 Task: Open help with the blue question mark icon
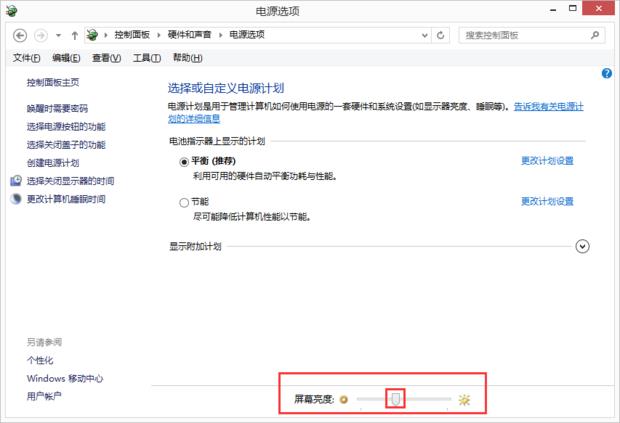pyautogui.click(x=607, y=74)
